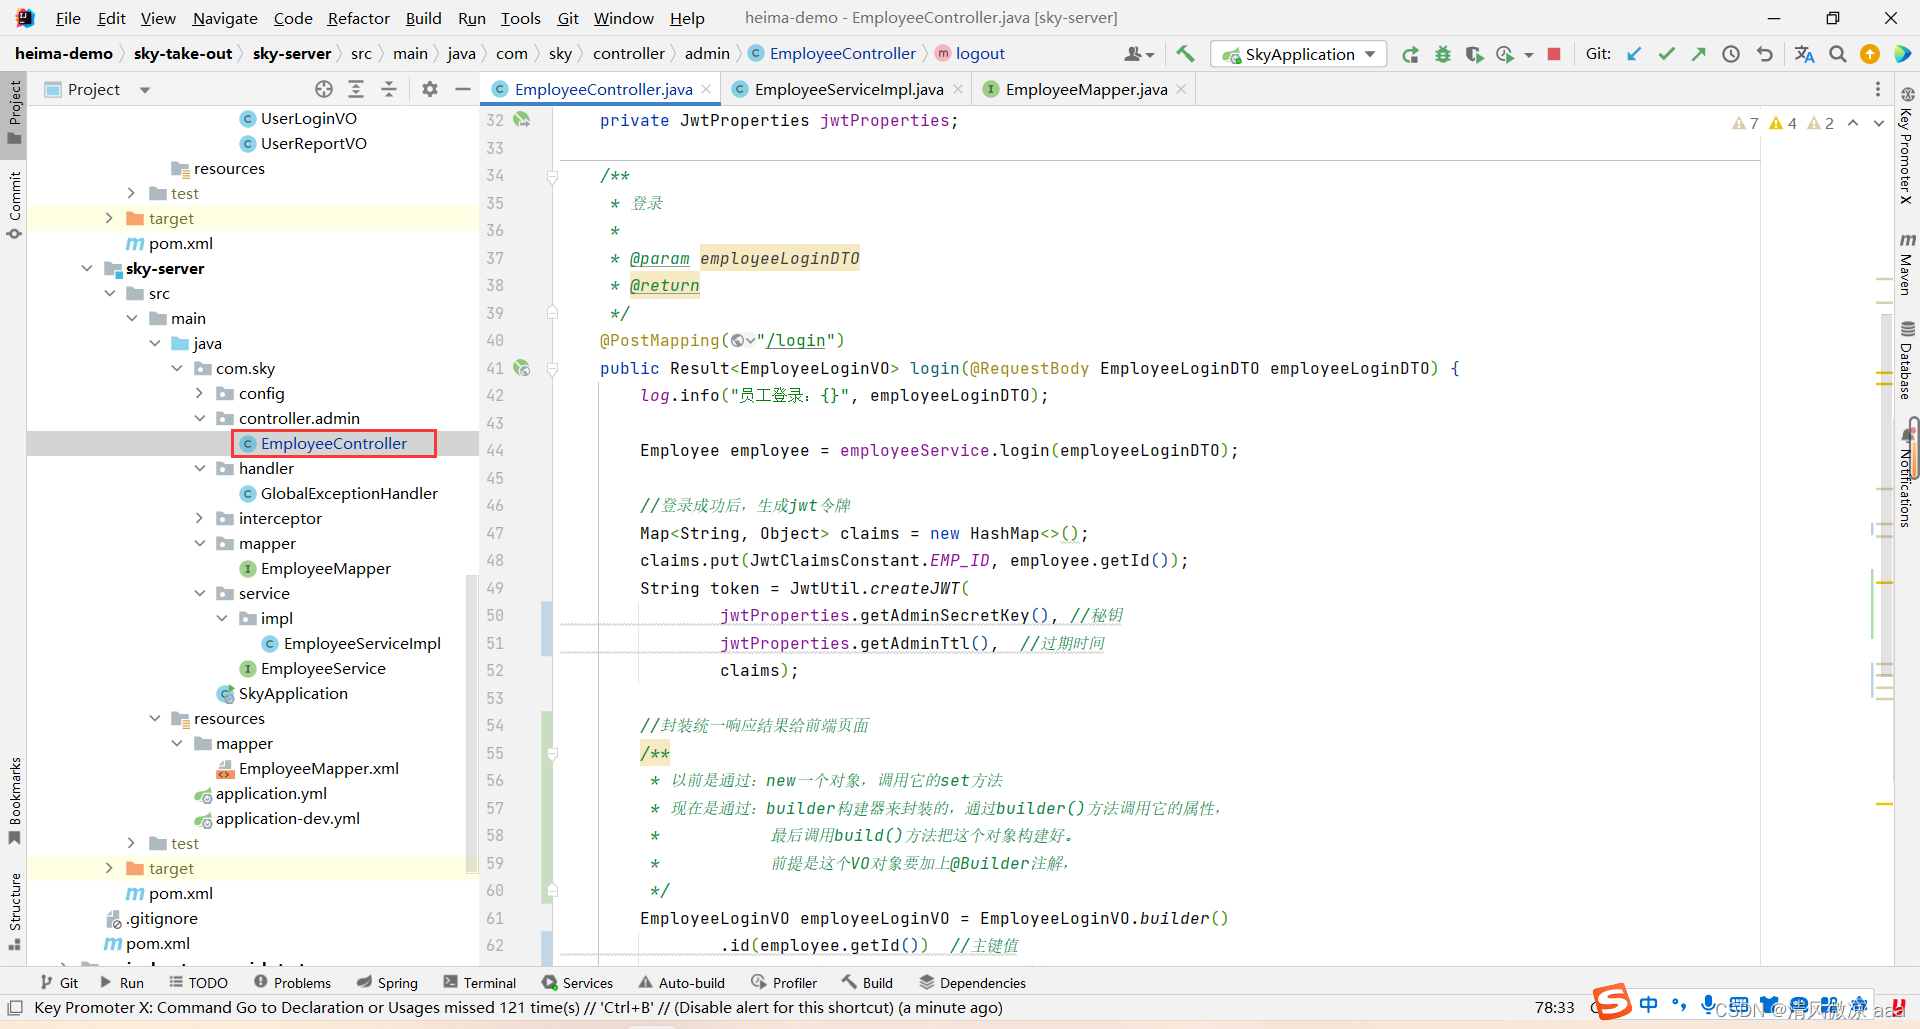Toggle fold of comment block at line 55
The image size is (1920, 1029).
[552, 754]
